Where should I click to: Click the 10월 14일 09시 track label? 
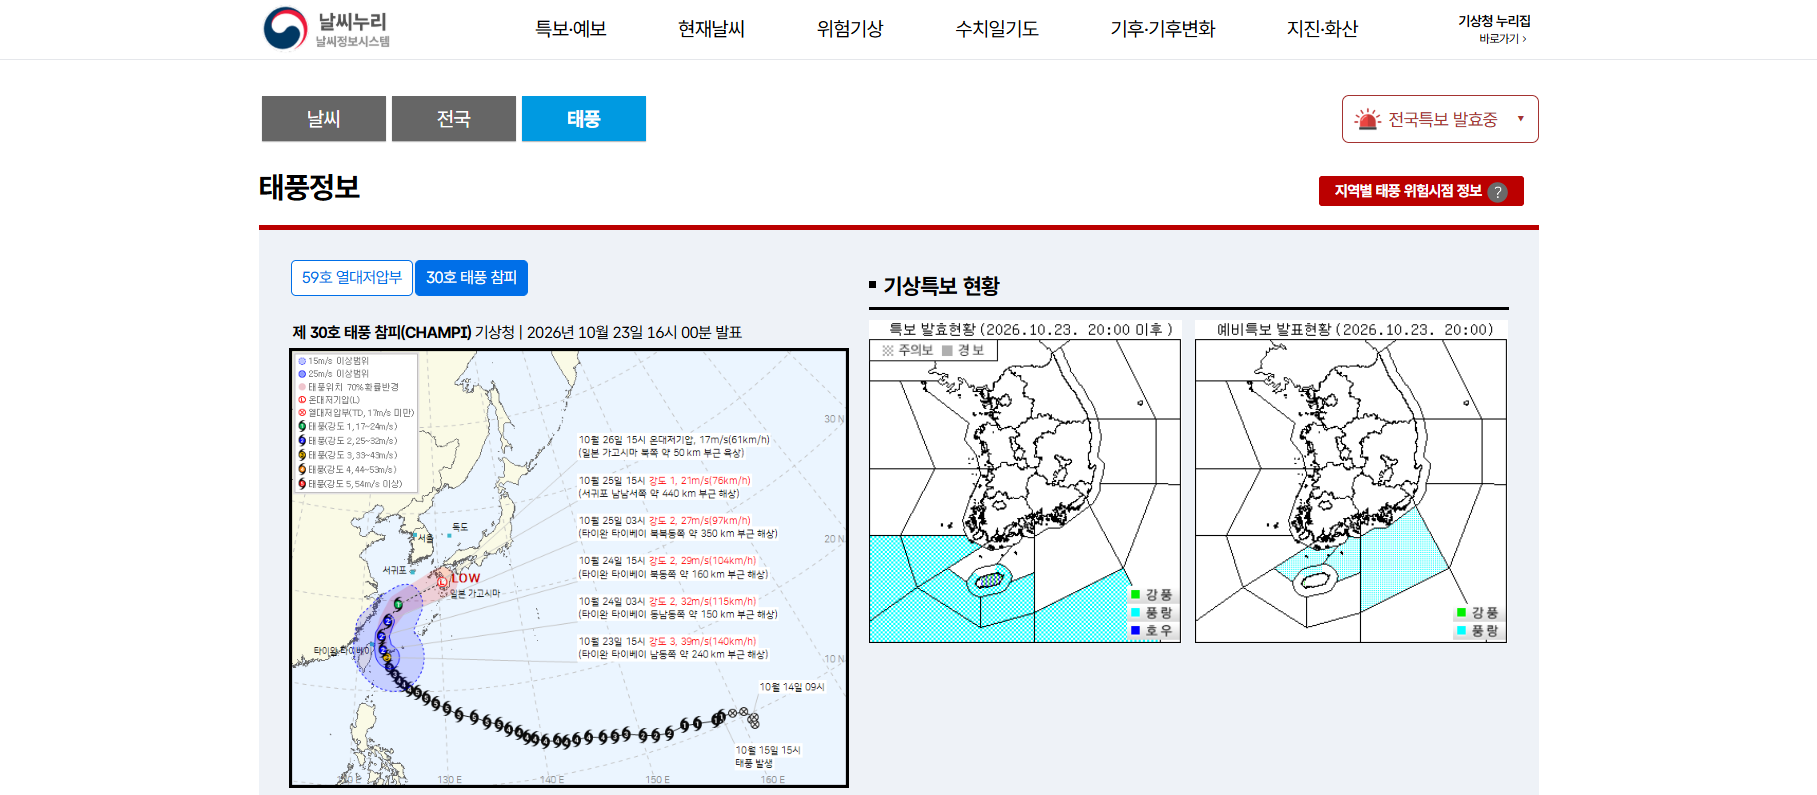(792, 687)
